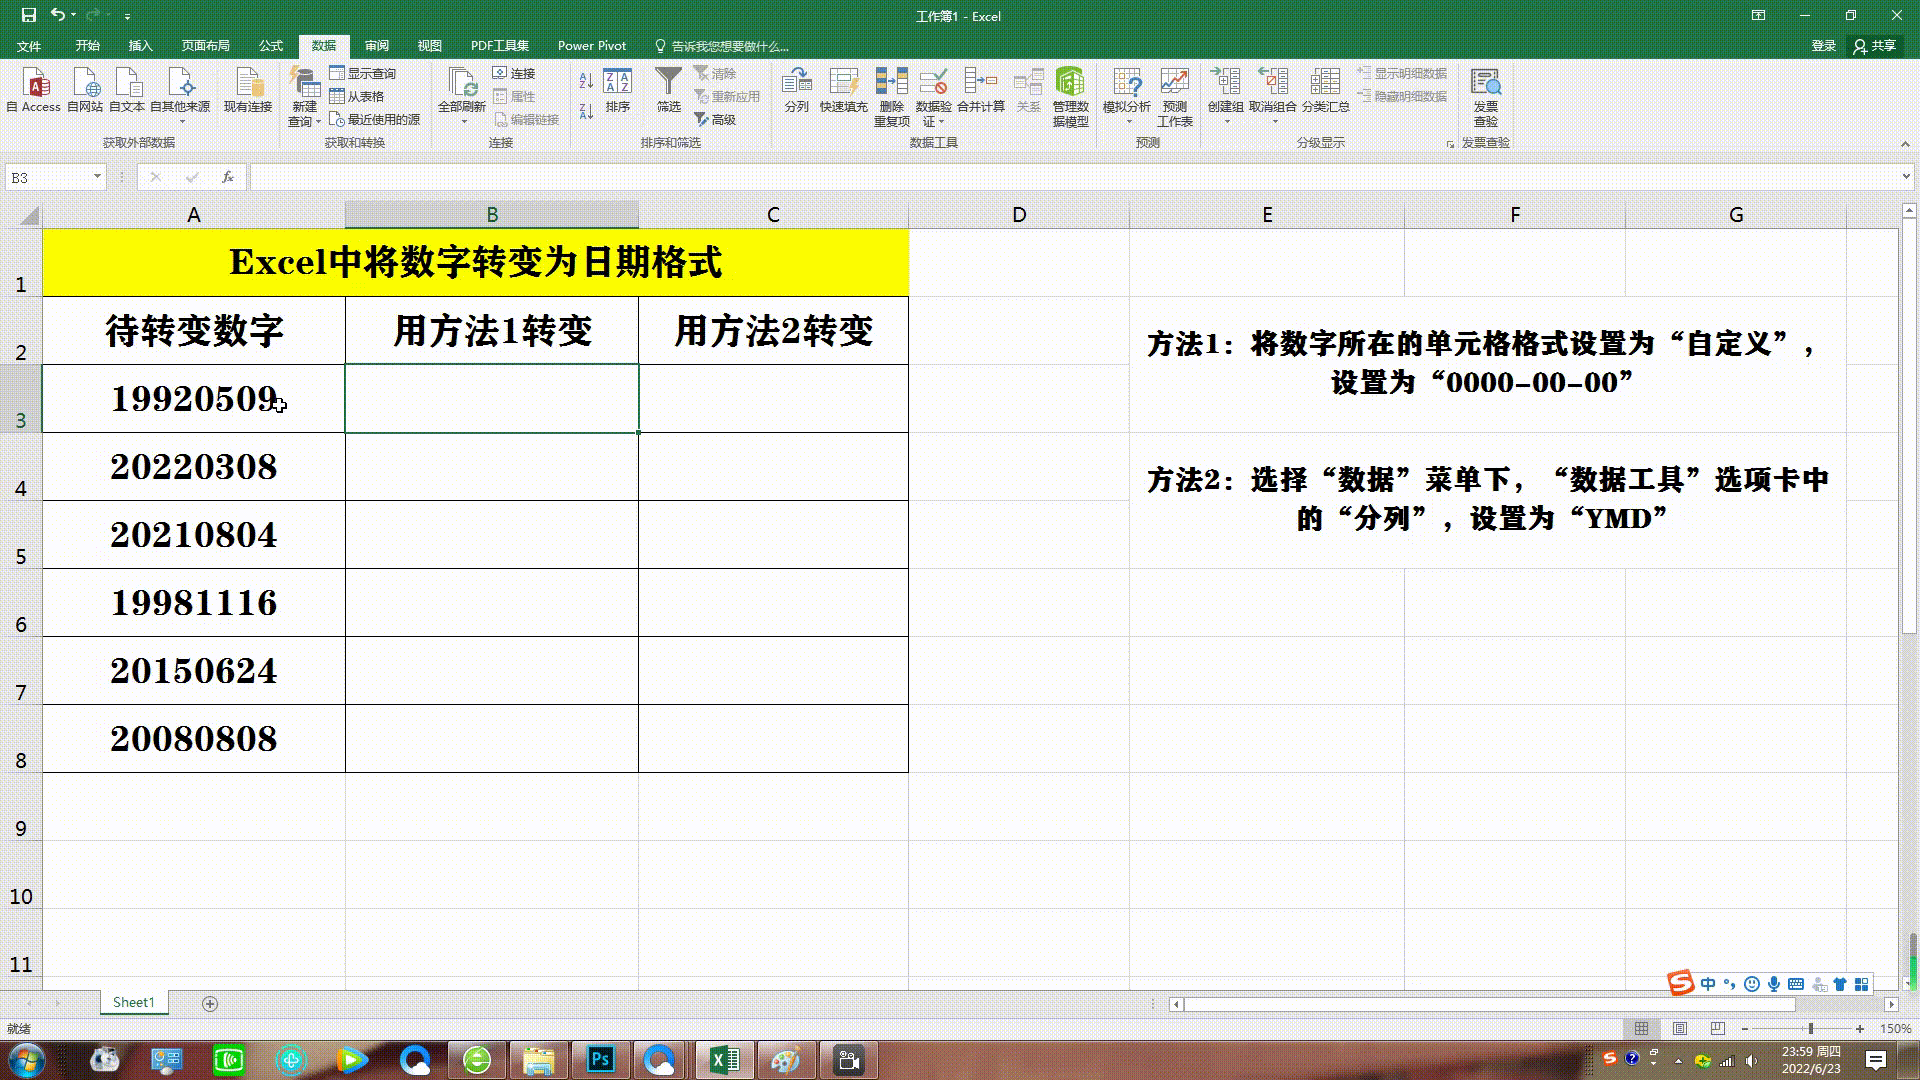Click Existing Connections (现有连接) icon
Viewport: 1920px width, 1080px height.
pyautogui.click(x=248, y=90)
